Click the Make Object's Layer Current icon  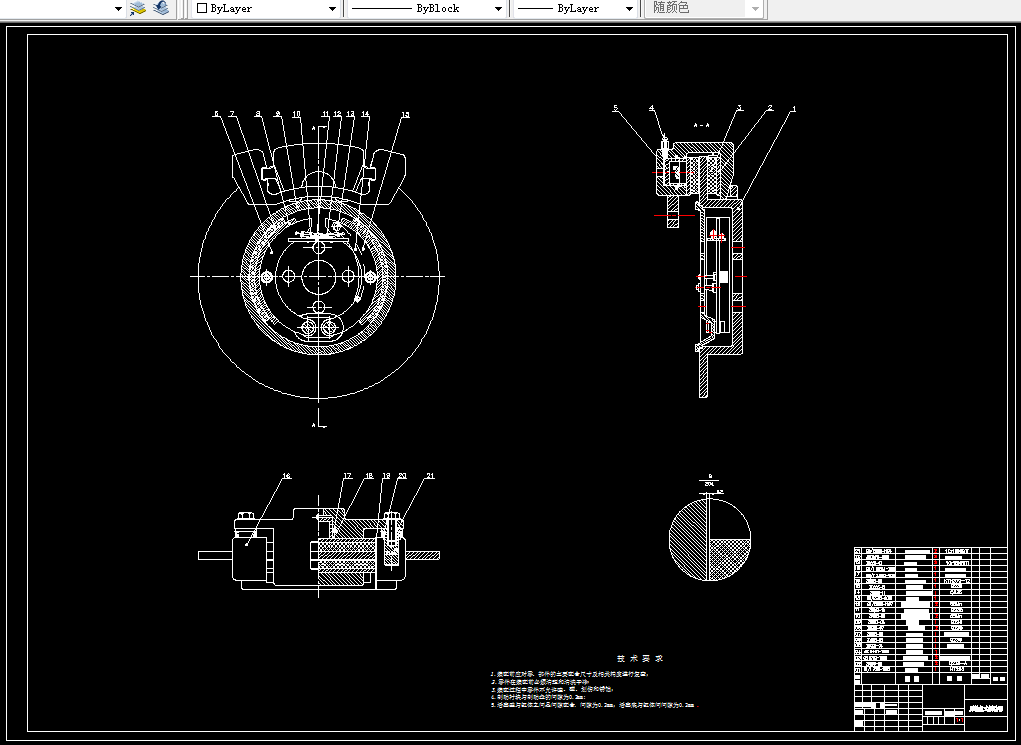[x=137, y=8]
